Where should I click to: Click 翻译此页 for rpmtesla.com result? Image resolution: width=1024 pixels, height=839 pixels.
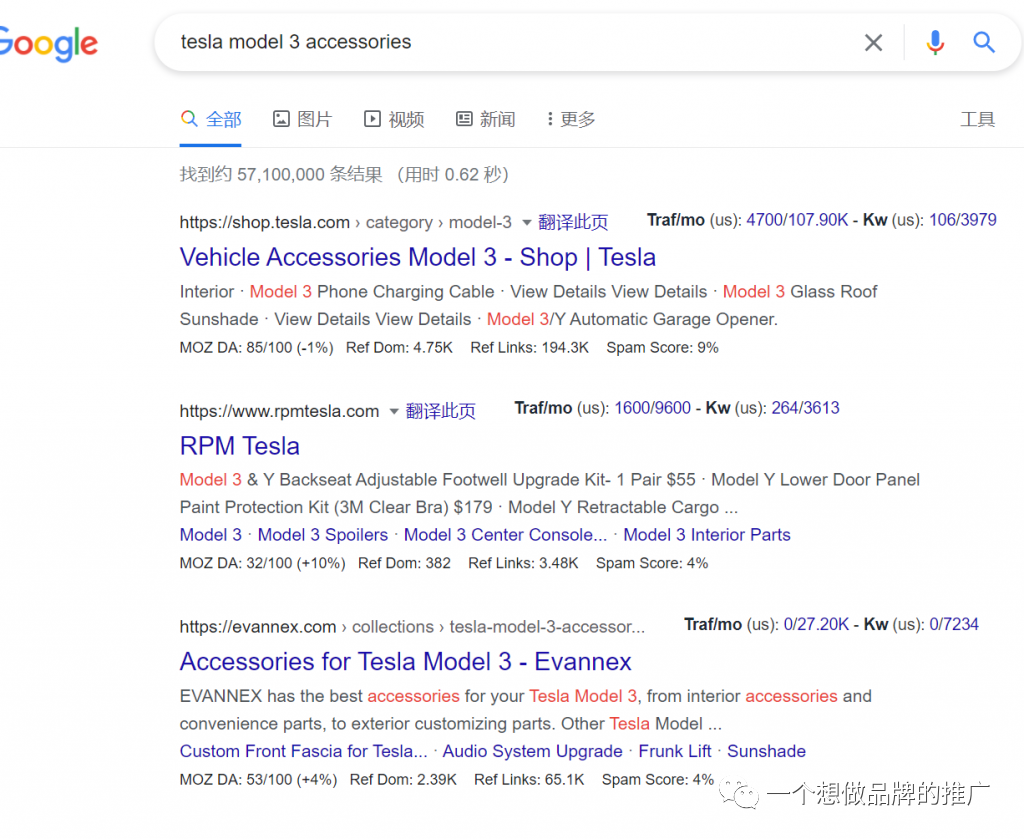[x=440, y=411]
